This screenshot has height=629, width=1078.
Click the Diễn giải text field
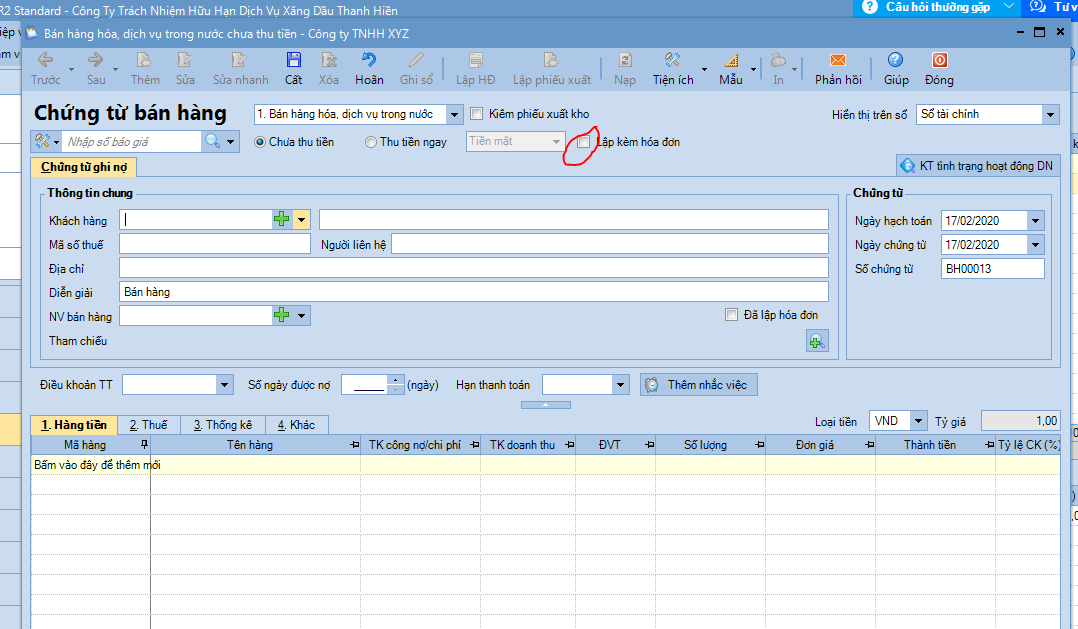point(473,292)
